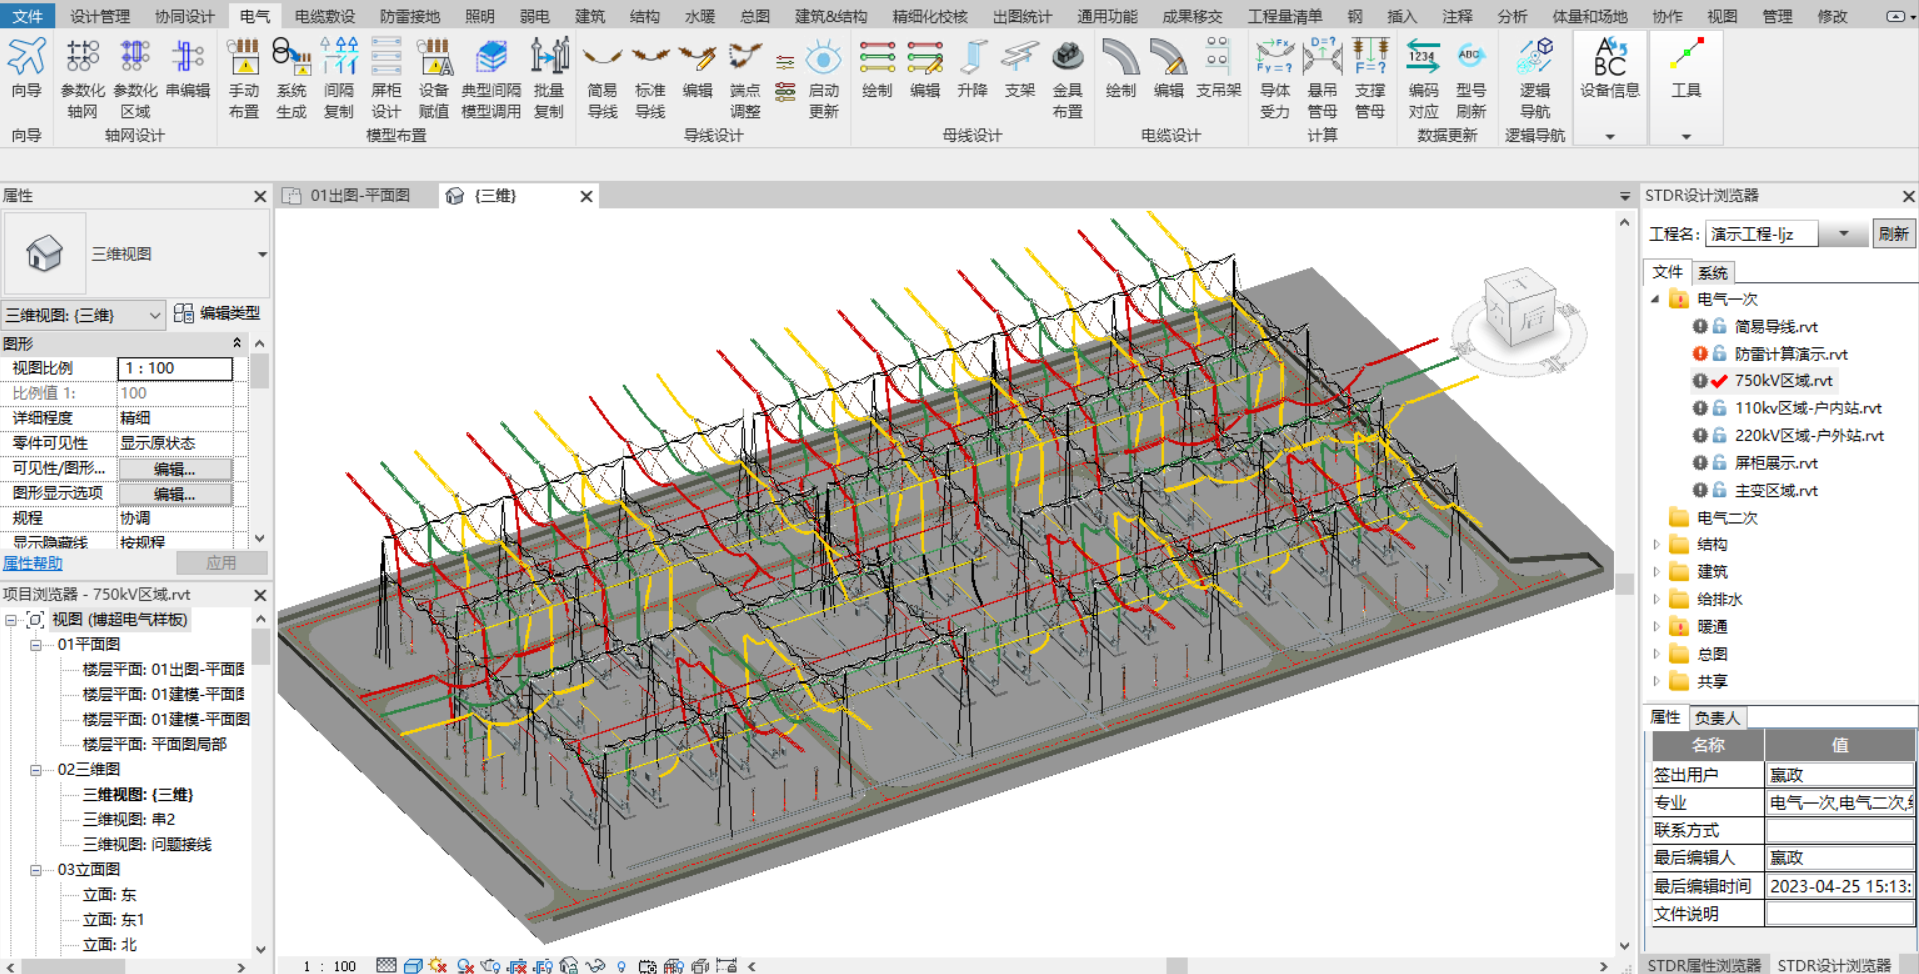Open 工程名 project combo box
The width and height of the screenshot is (1919, 974).
tap(1785, 234)
